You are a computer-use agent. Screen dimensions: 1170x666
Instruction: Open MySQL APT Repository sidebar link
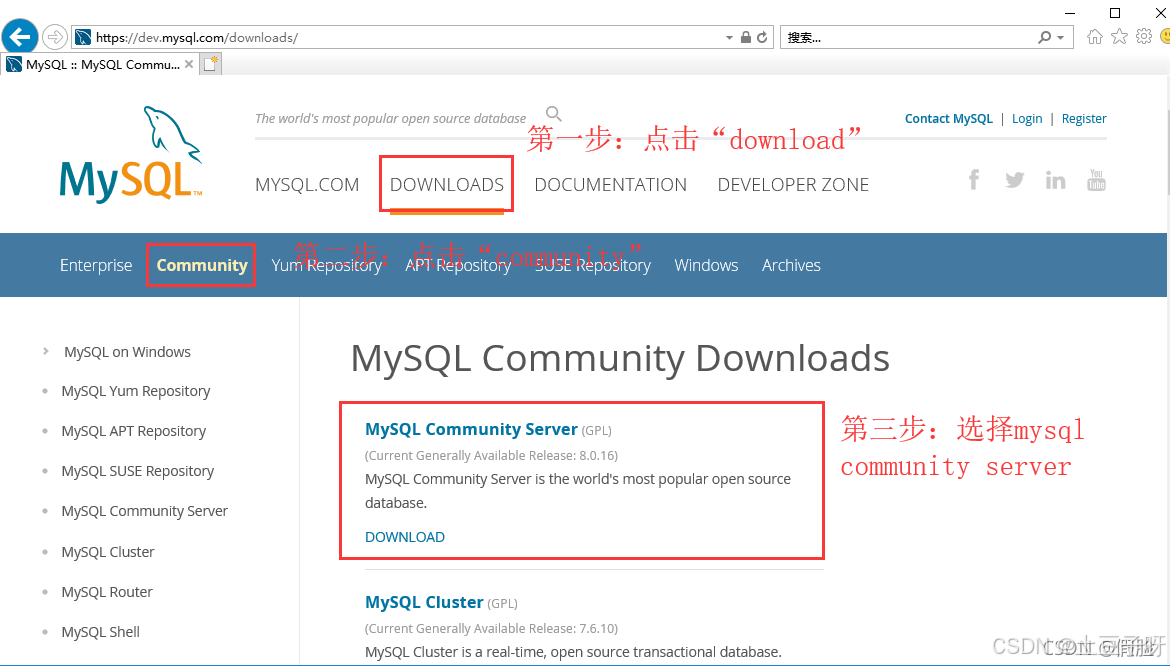click(x=134, y=431)
